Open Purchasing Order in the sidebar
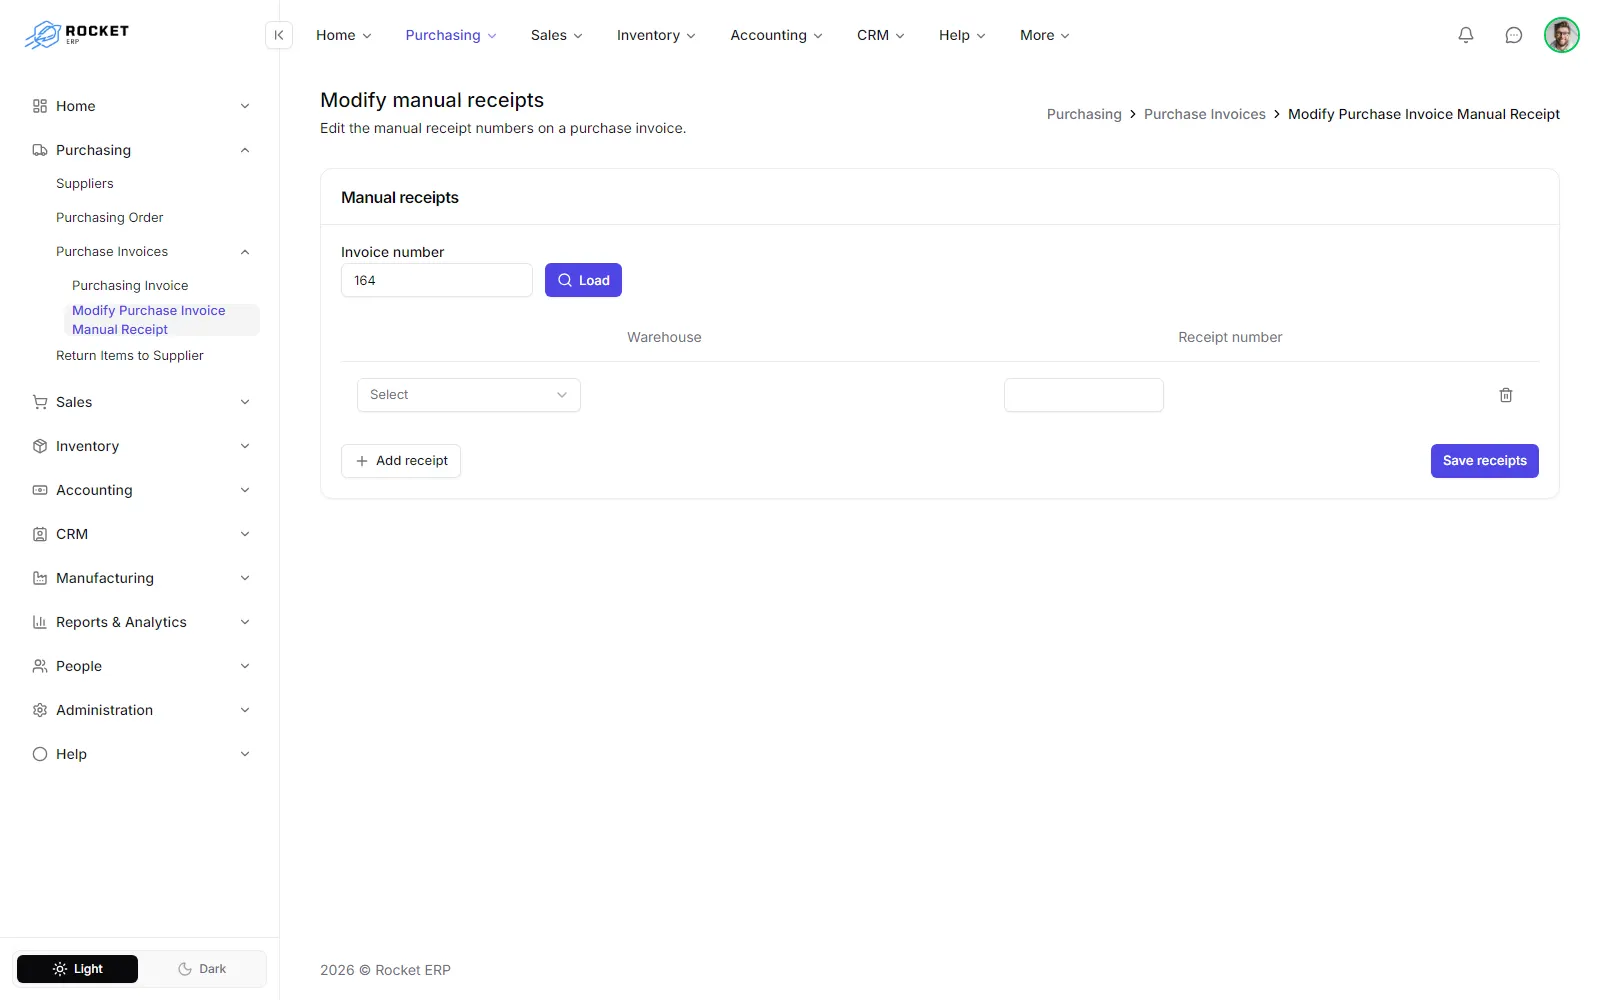The height and width of the screenshot is (1000, 1600). point(110,218)
